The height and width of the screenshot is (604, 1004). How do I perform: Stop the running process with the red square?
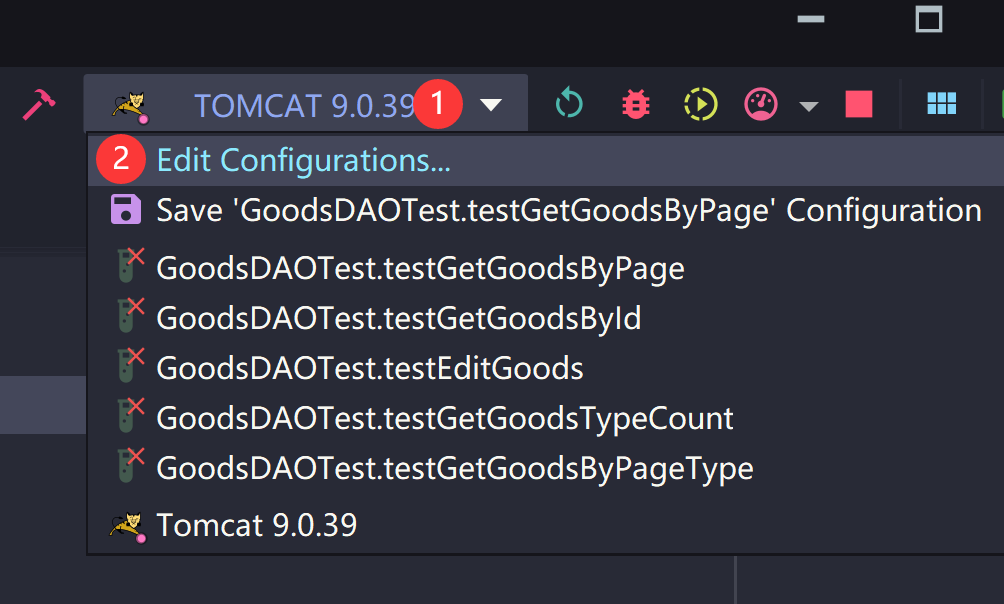(x=858, y=104)
